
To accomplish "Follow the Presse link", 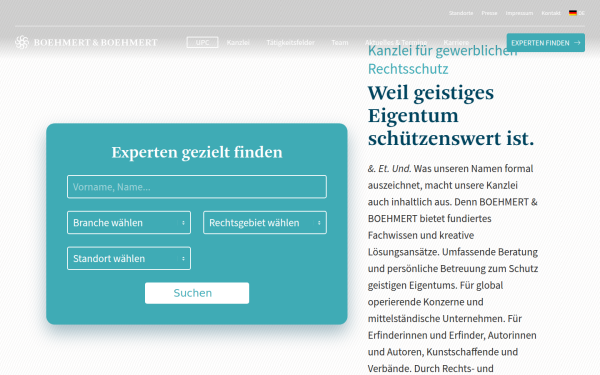I will pos(489,13).
